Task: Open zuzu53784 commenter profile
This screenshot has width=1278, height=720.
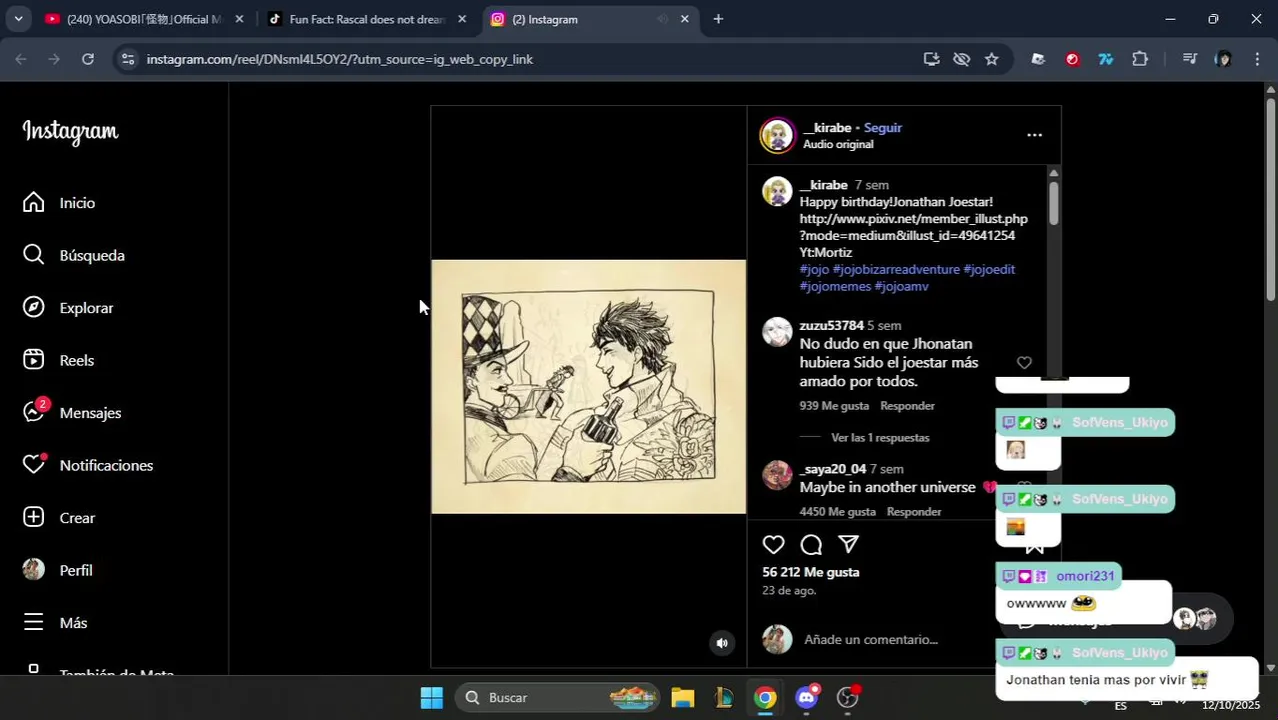Action: [x=831, y=326]
